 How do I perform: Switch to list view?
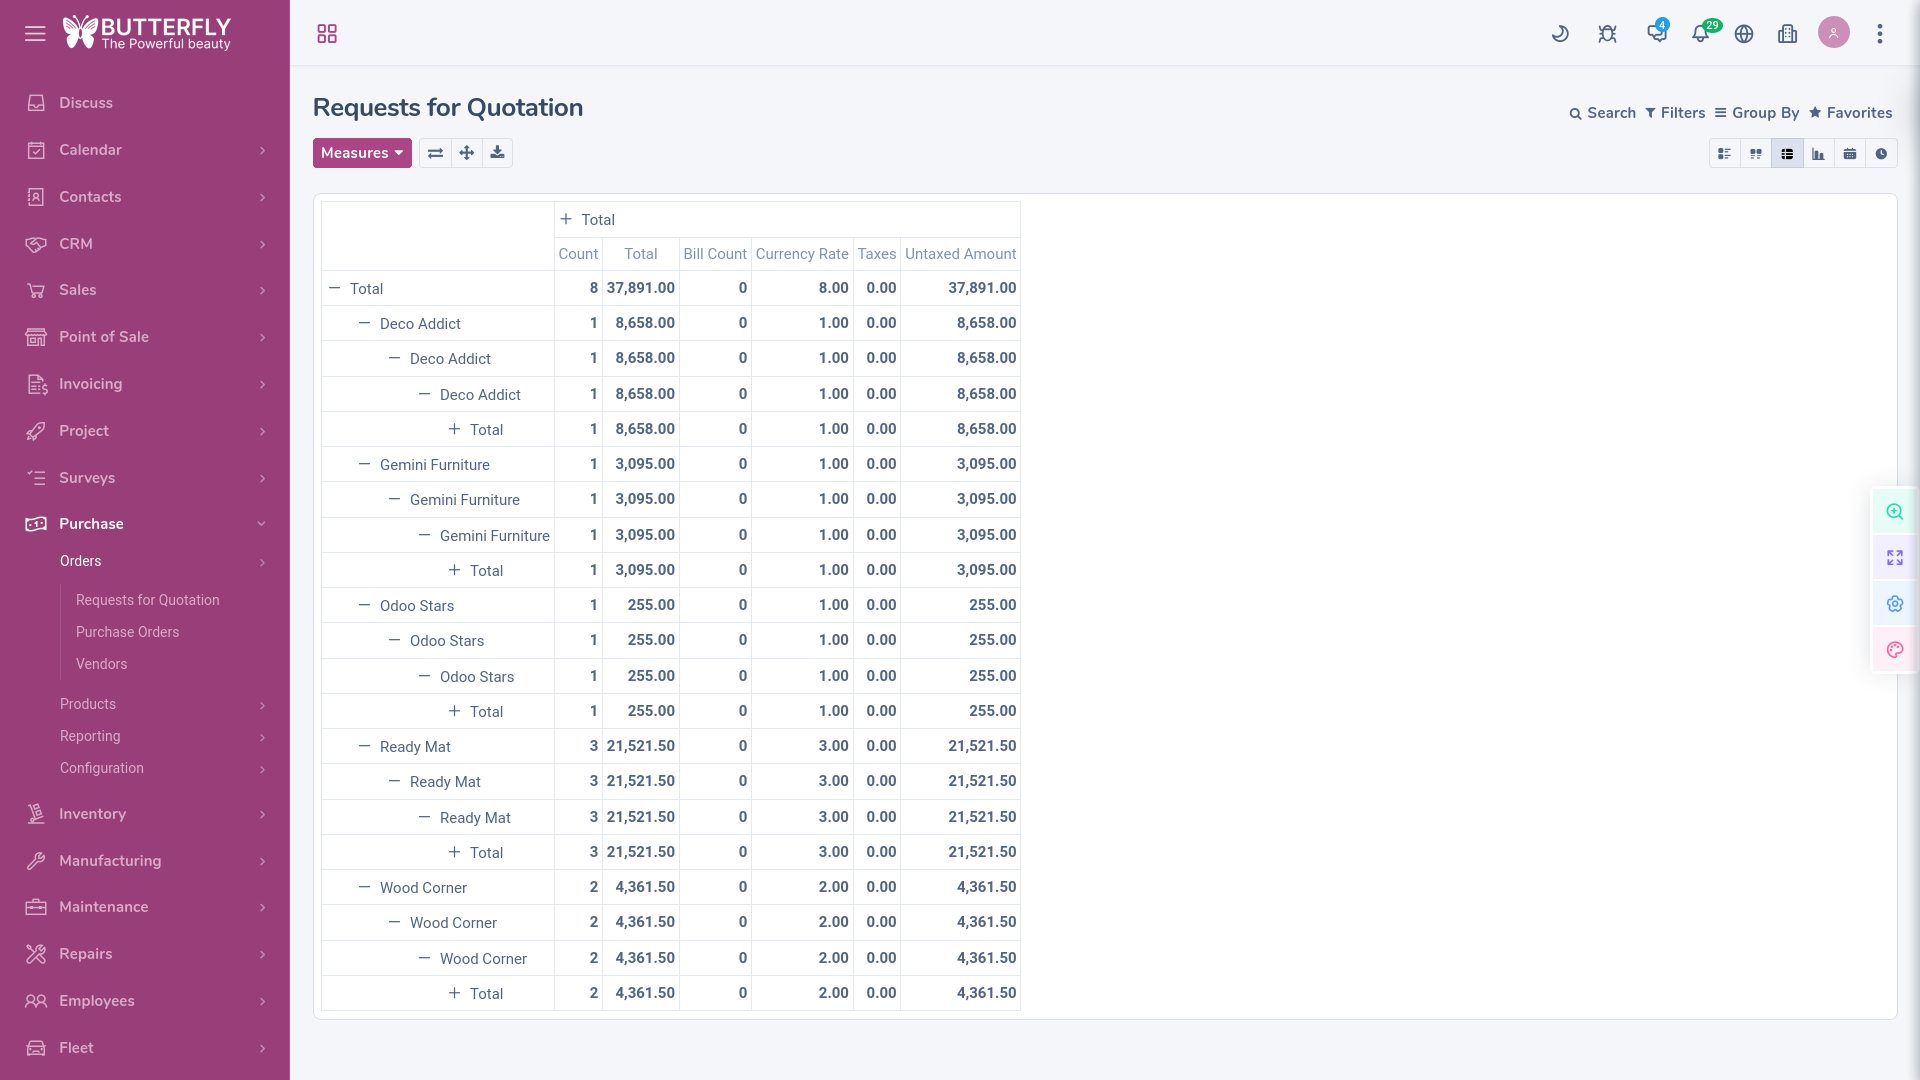pyautogui.click(x=1724, y=154)
